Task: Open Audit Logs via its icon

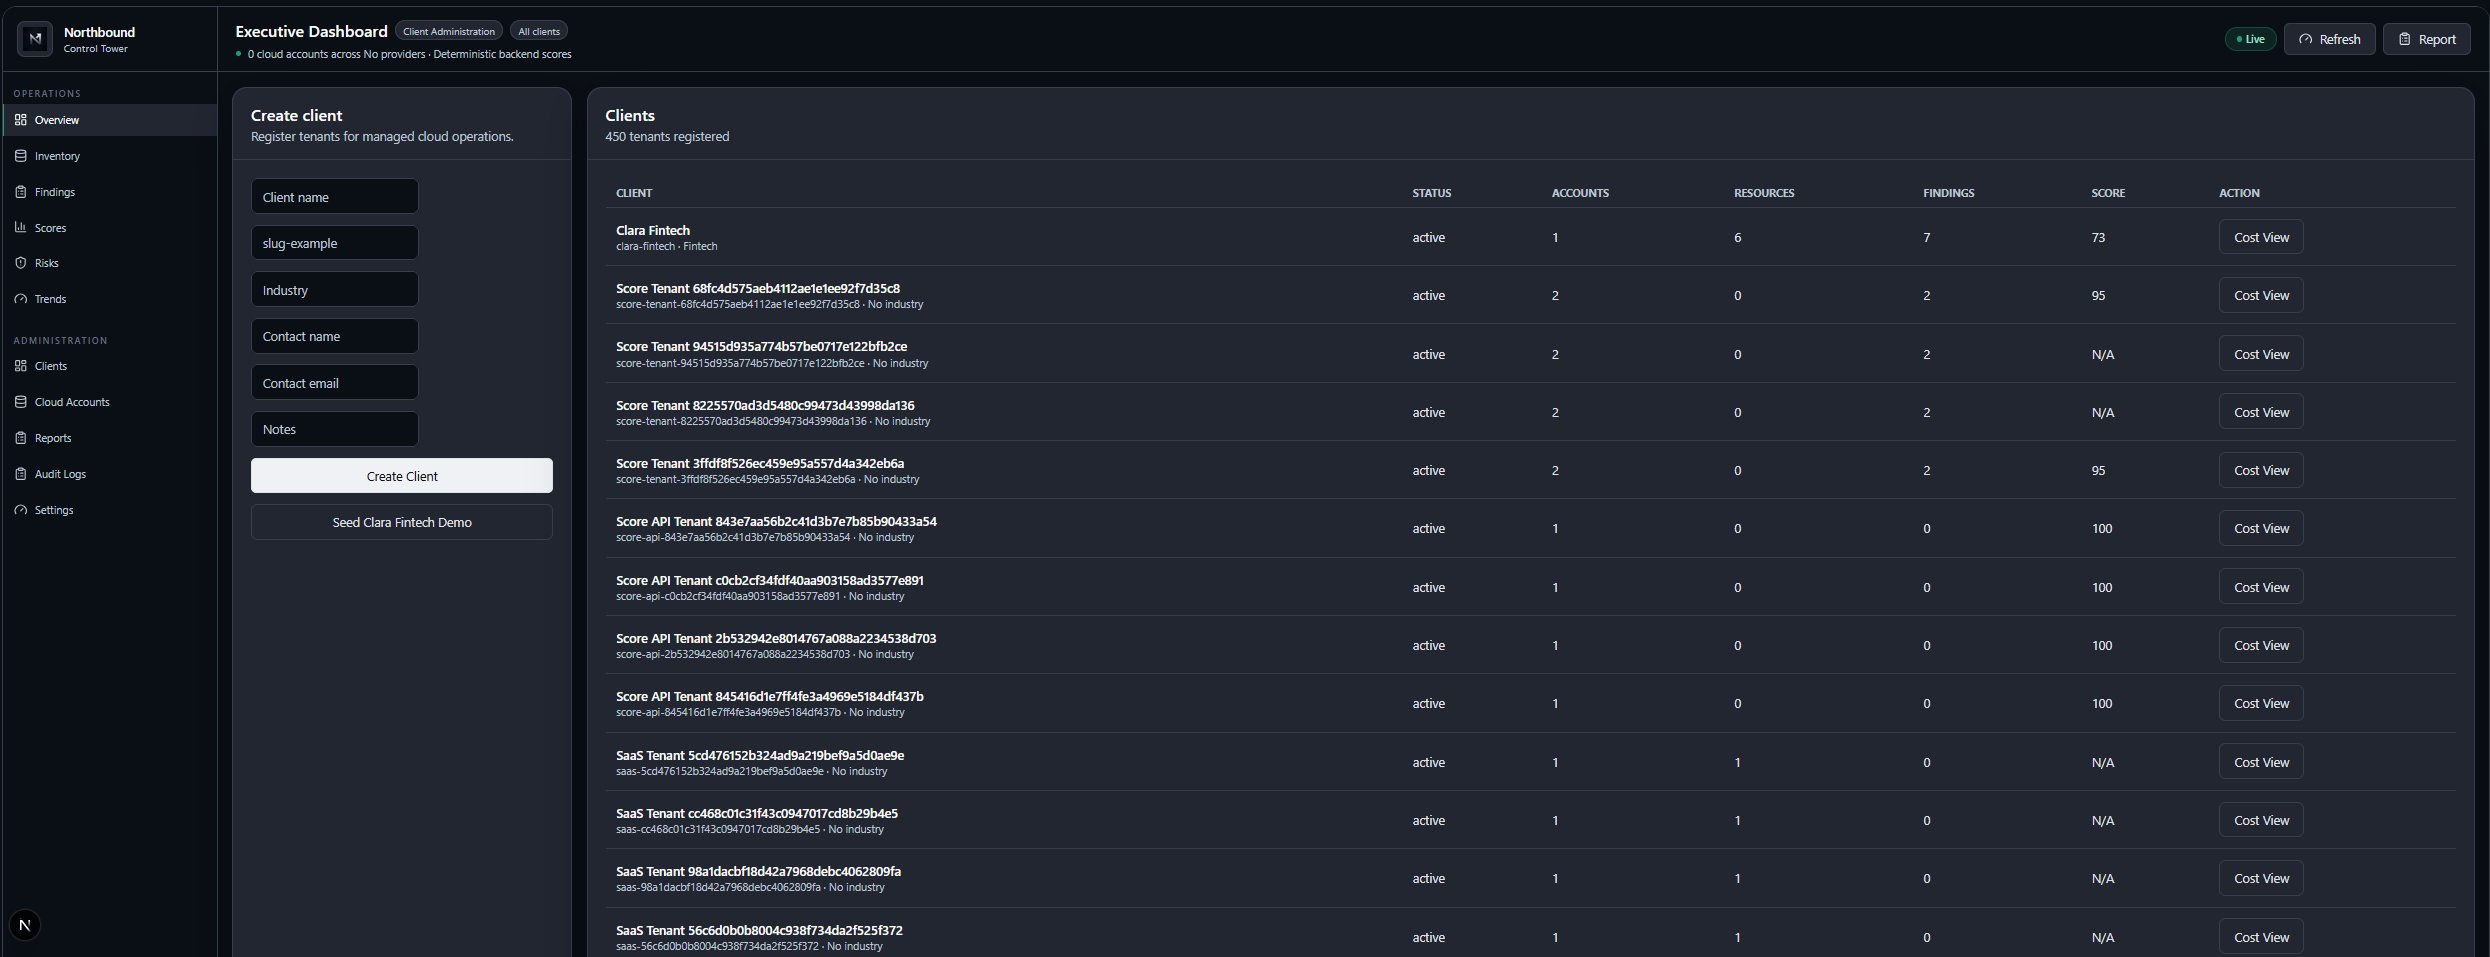Action: point(21,474)
